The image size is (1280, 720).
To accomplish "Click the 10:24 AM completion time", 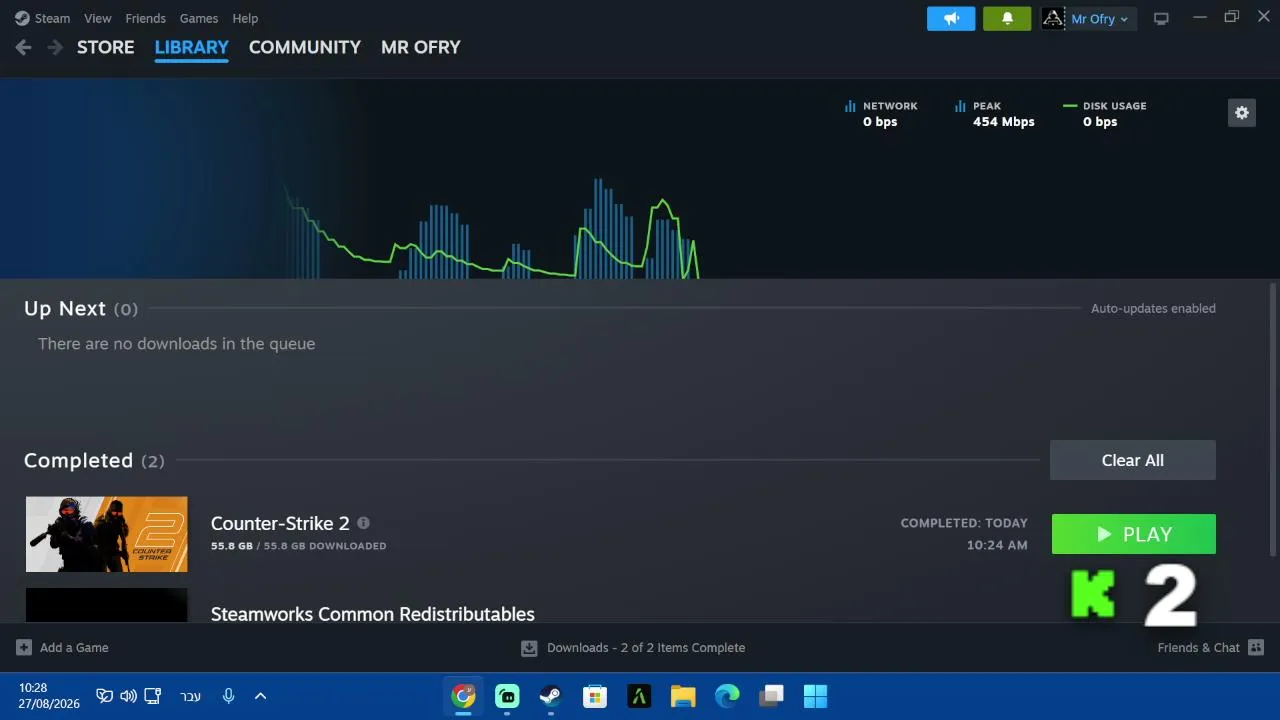I will (997, 545).
